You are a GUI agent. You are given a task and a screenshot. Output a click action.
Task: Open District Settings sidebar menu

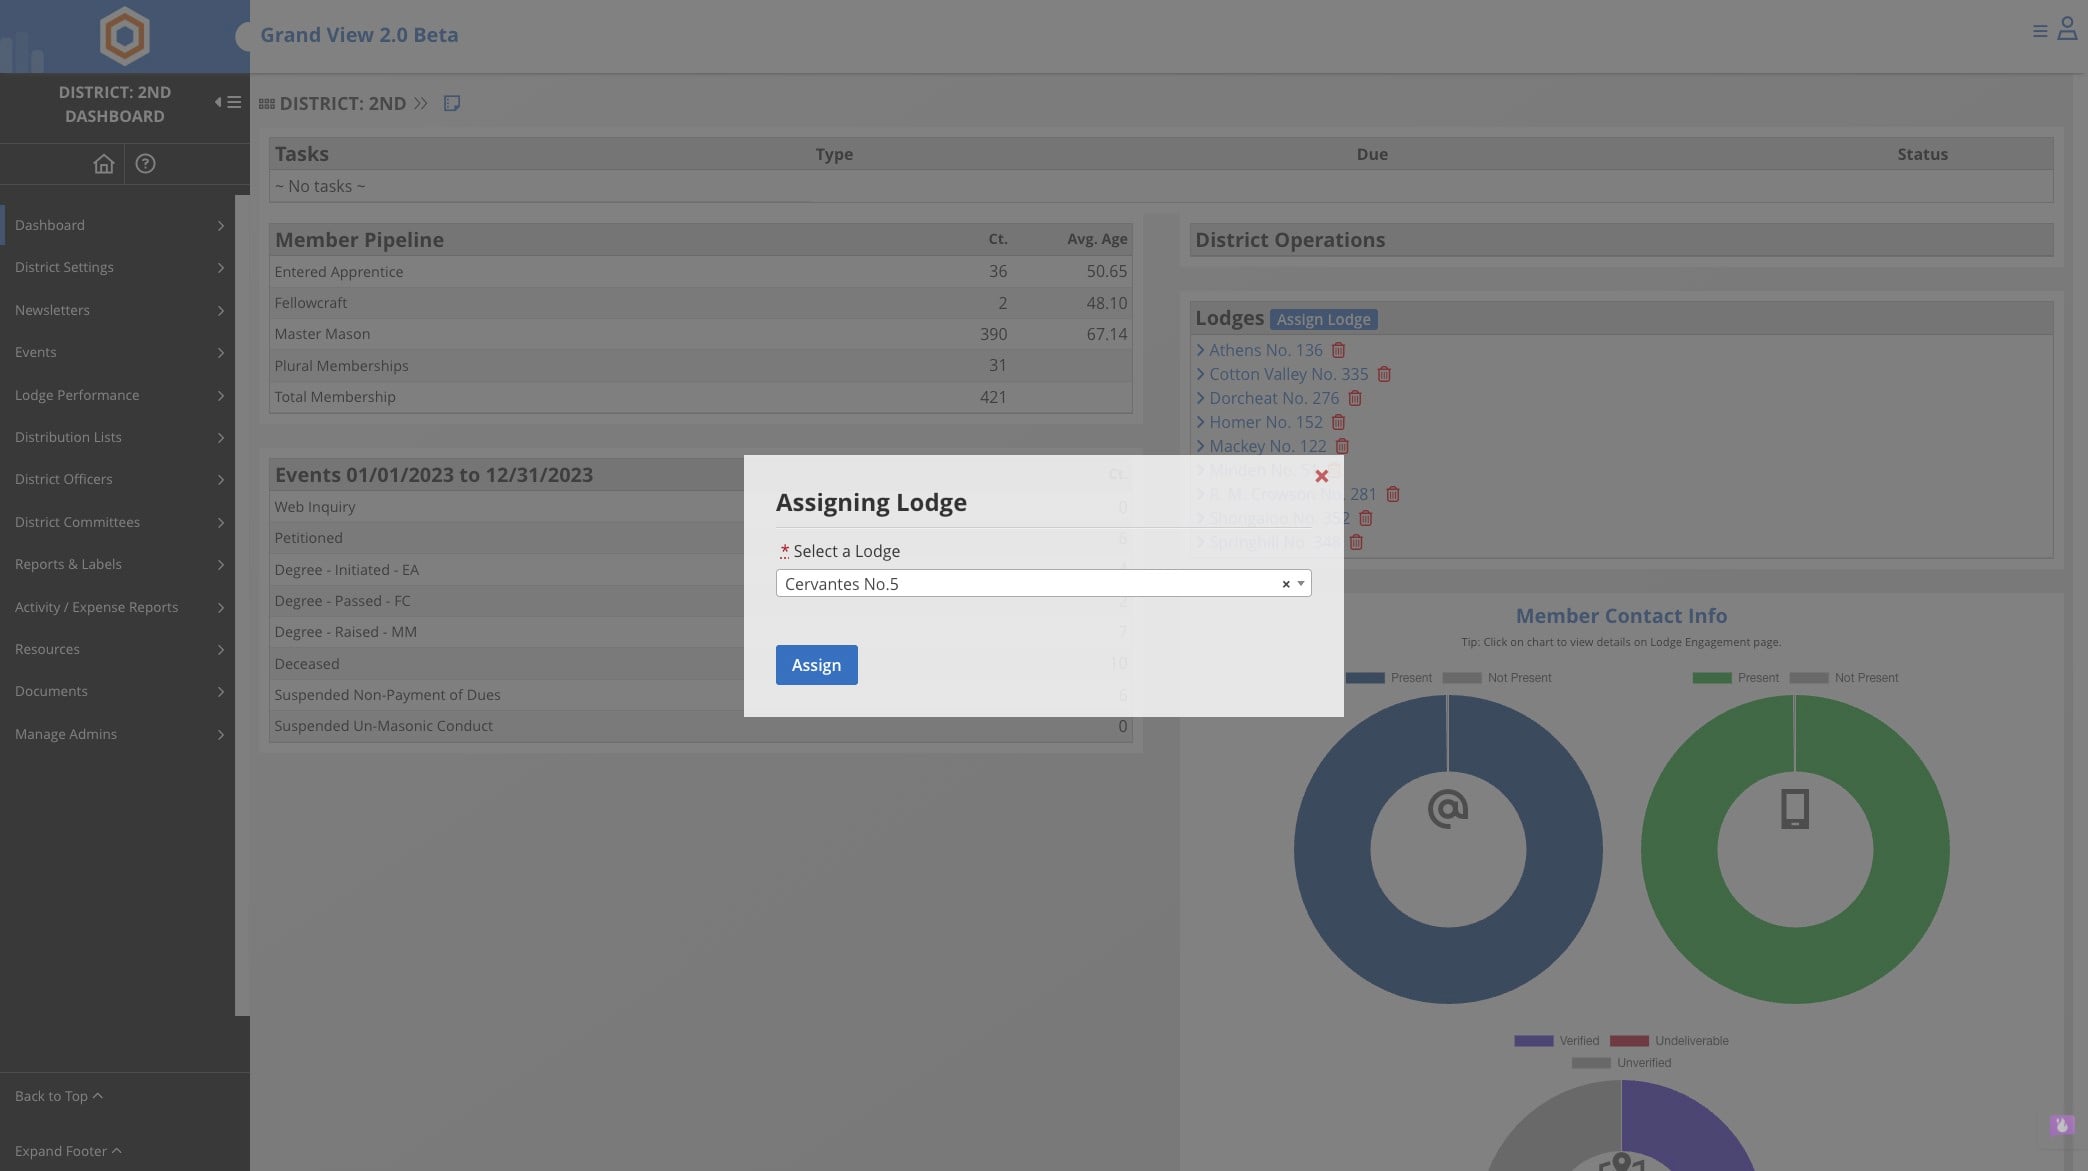118,267
